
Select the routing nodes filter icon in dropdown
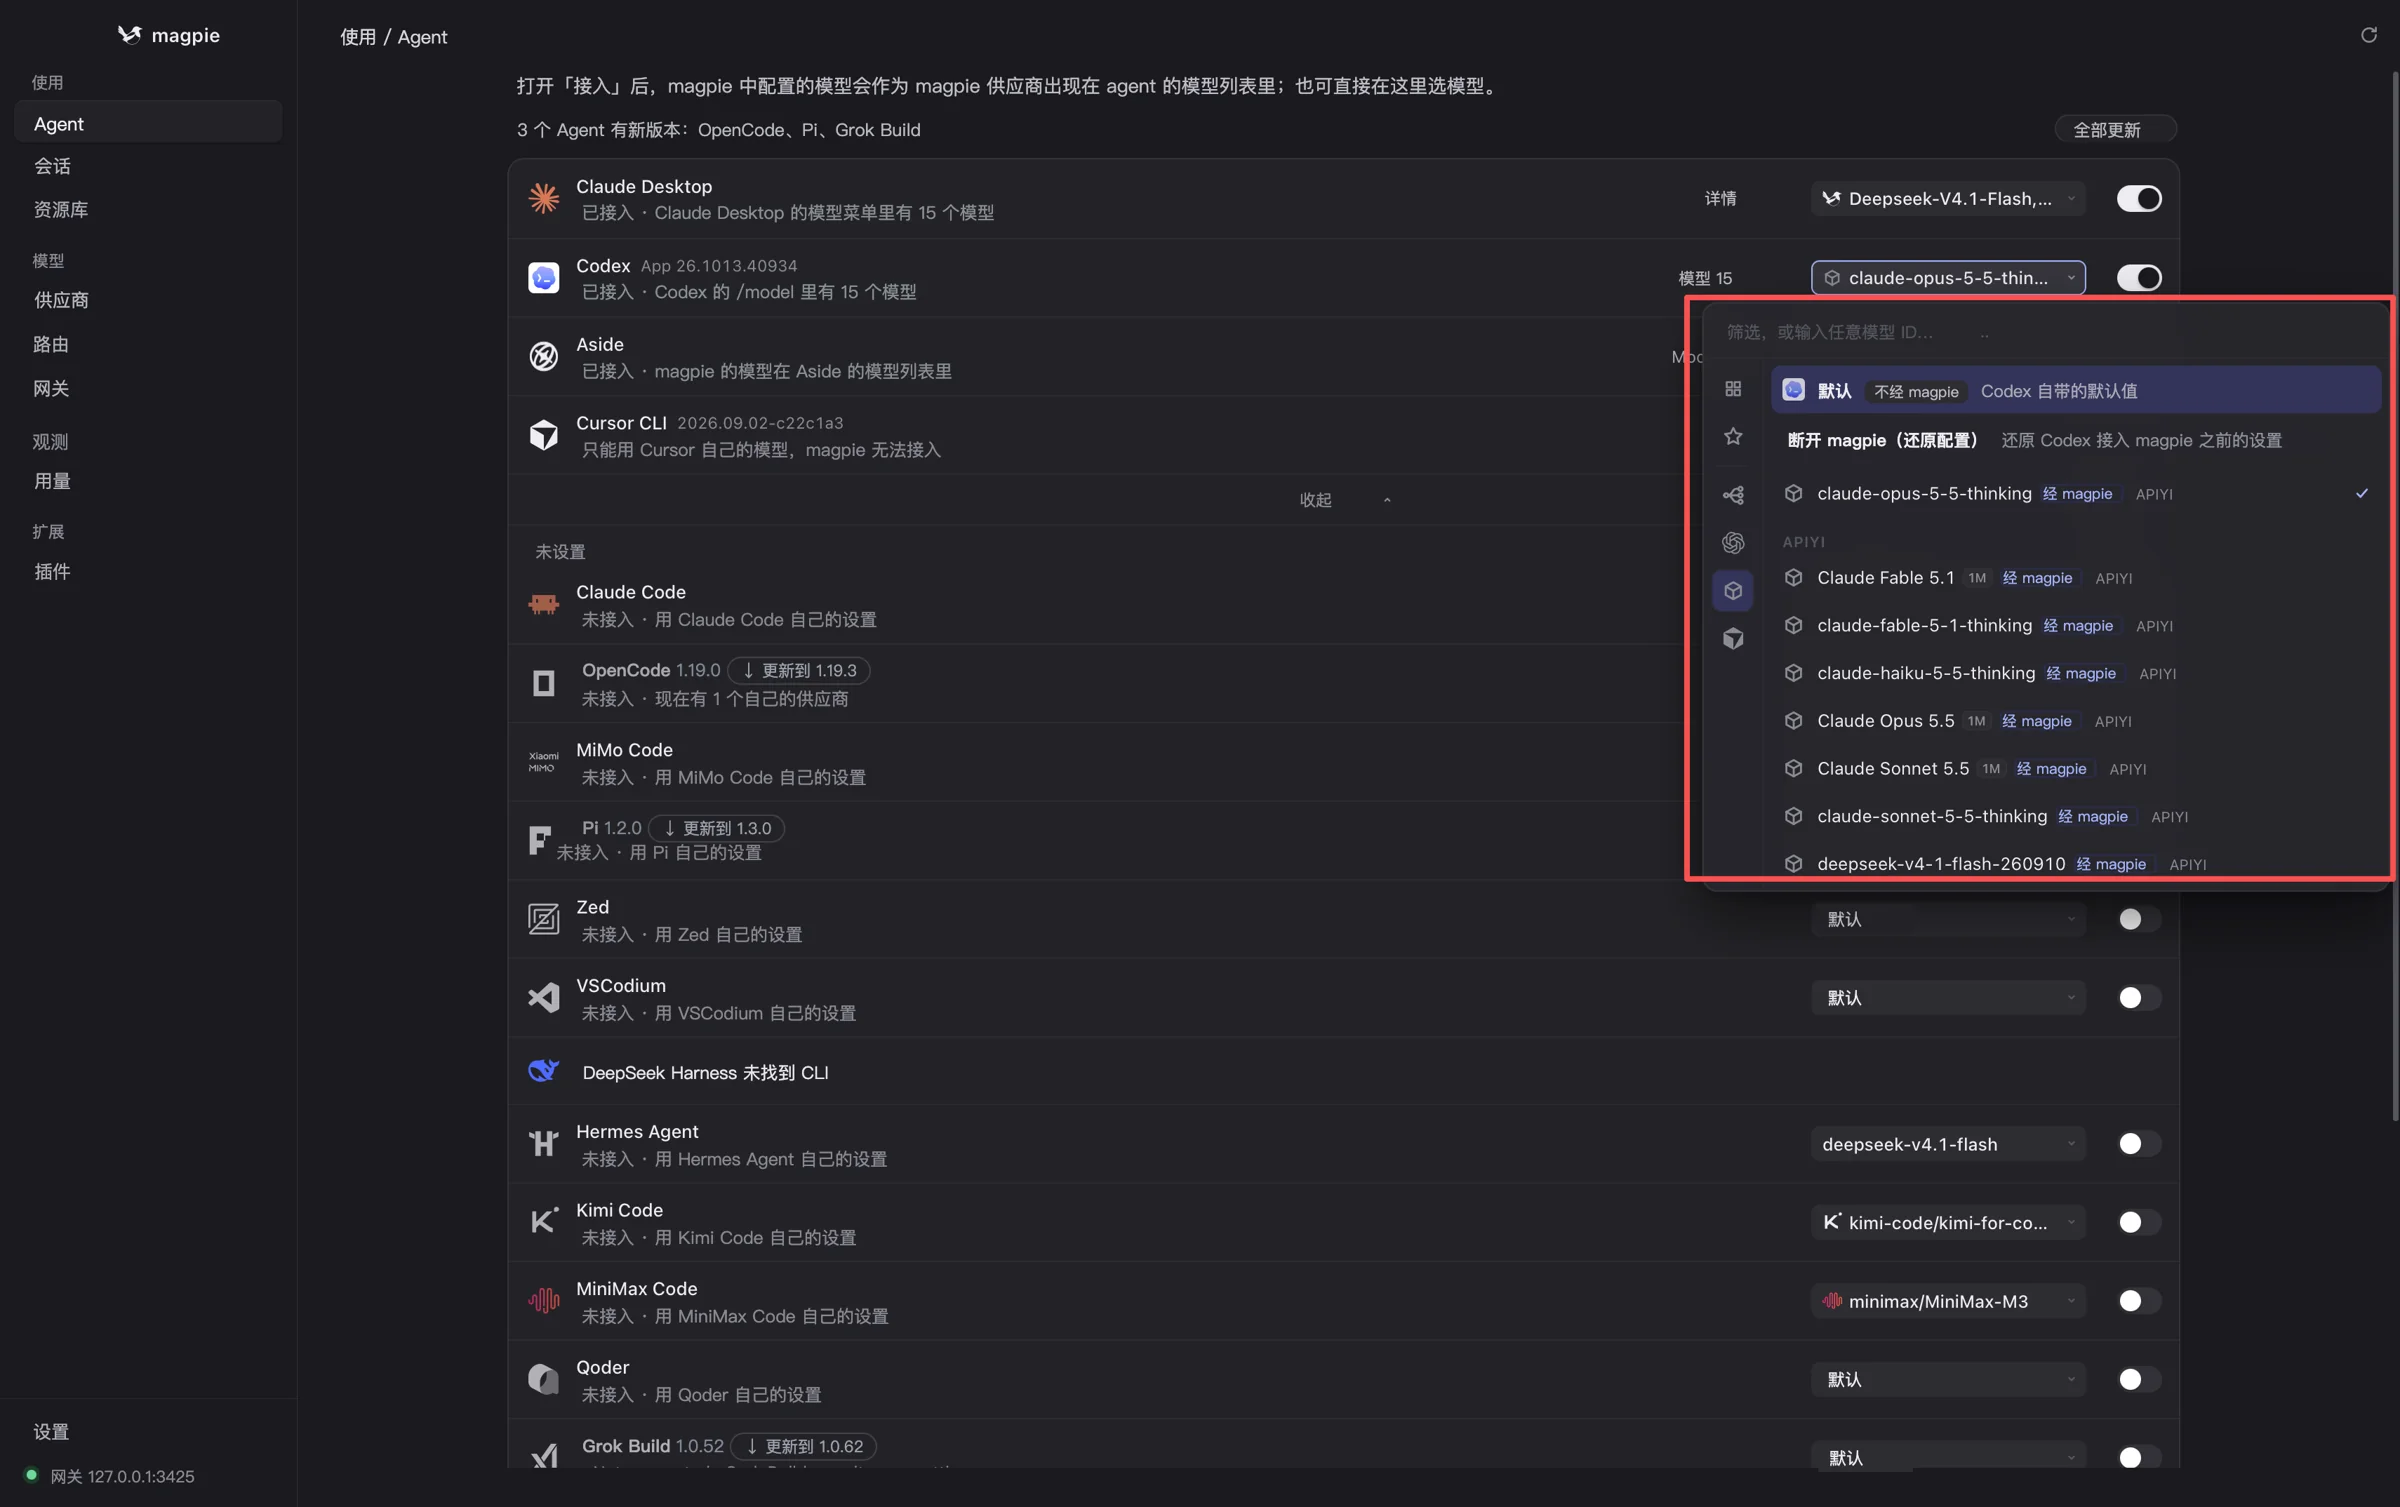coord(1733,495)
